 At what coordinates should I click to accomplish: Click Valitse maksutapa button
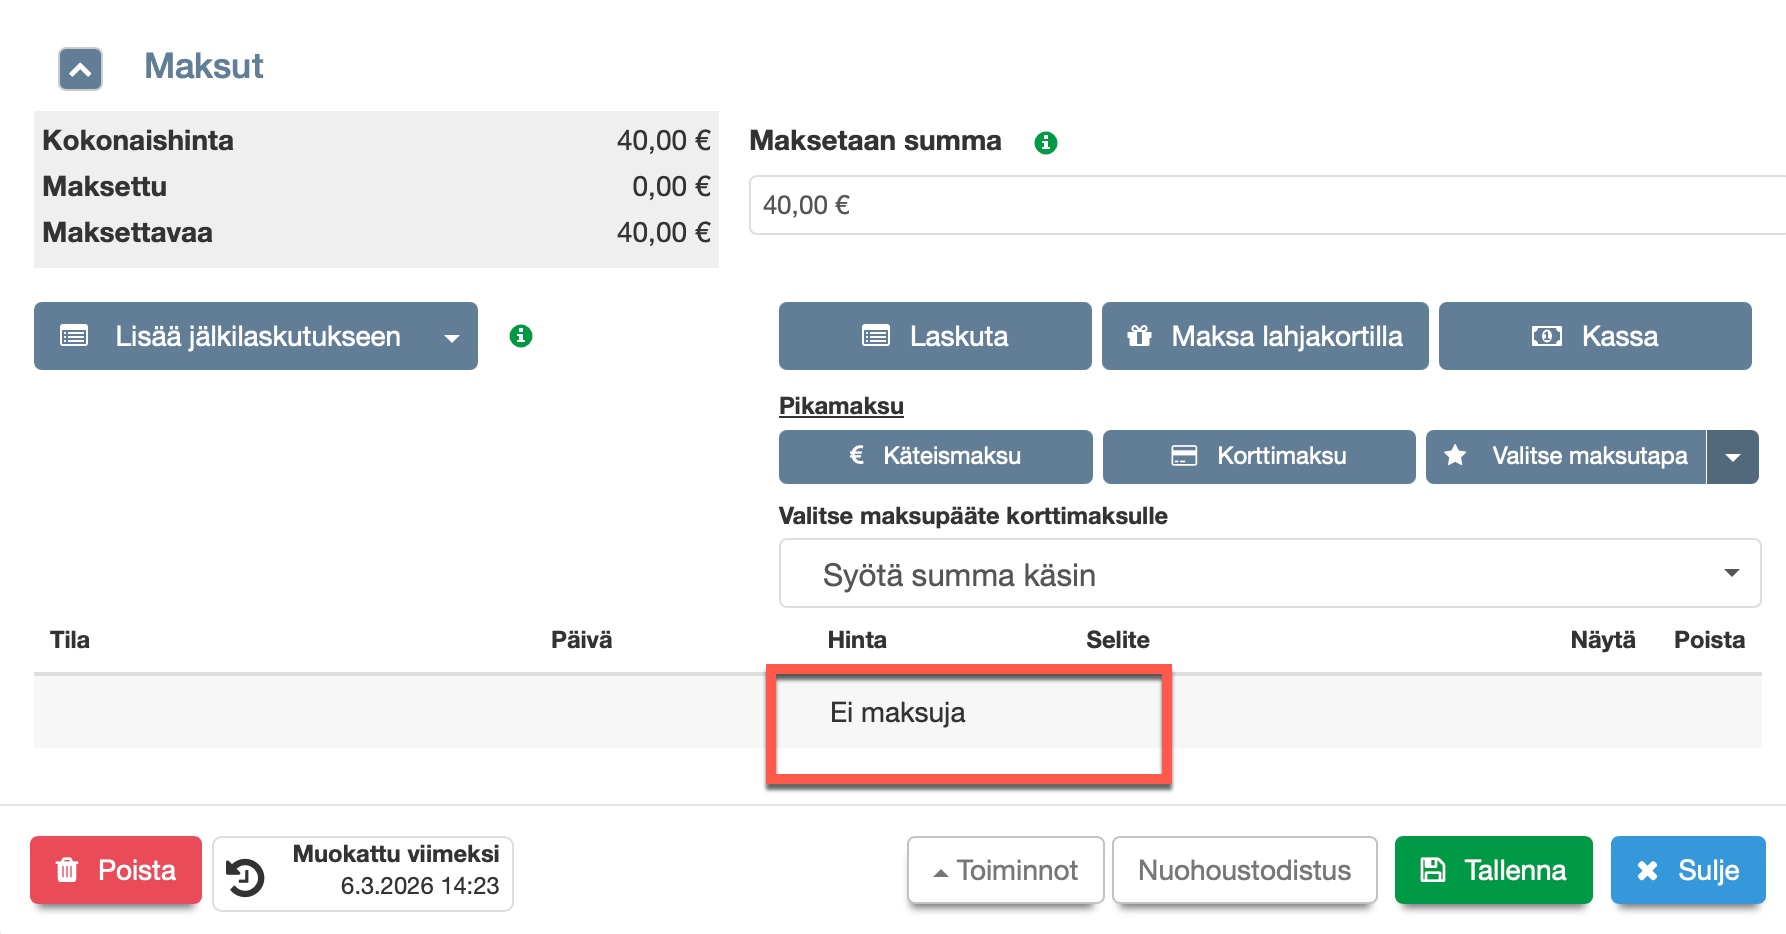(x=1566, y=457)
